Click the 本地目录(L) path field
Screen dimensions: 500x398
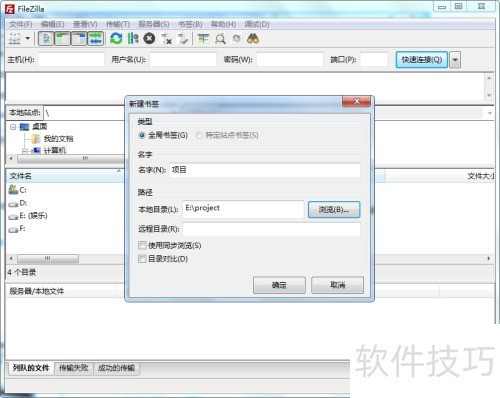(243, 209)
